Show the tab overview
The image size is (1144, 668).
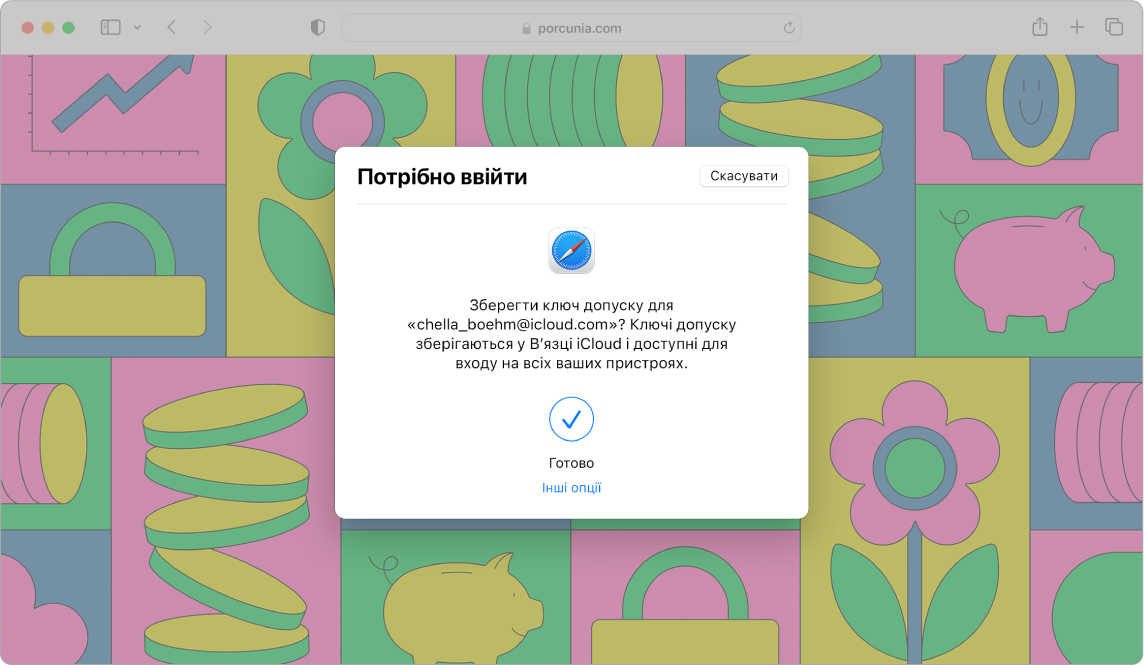click(x=1114, y=27)
